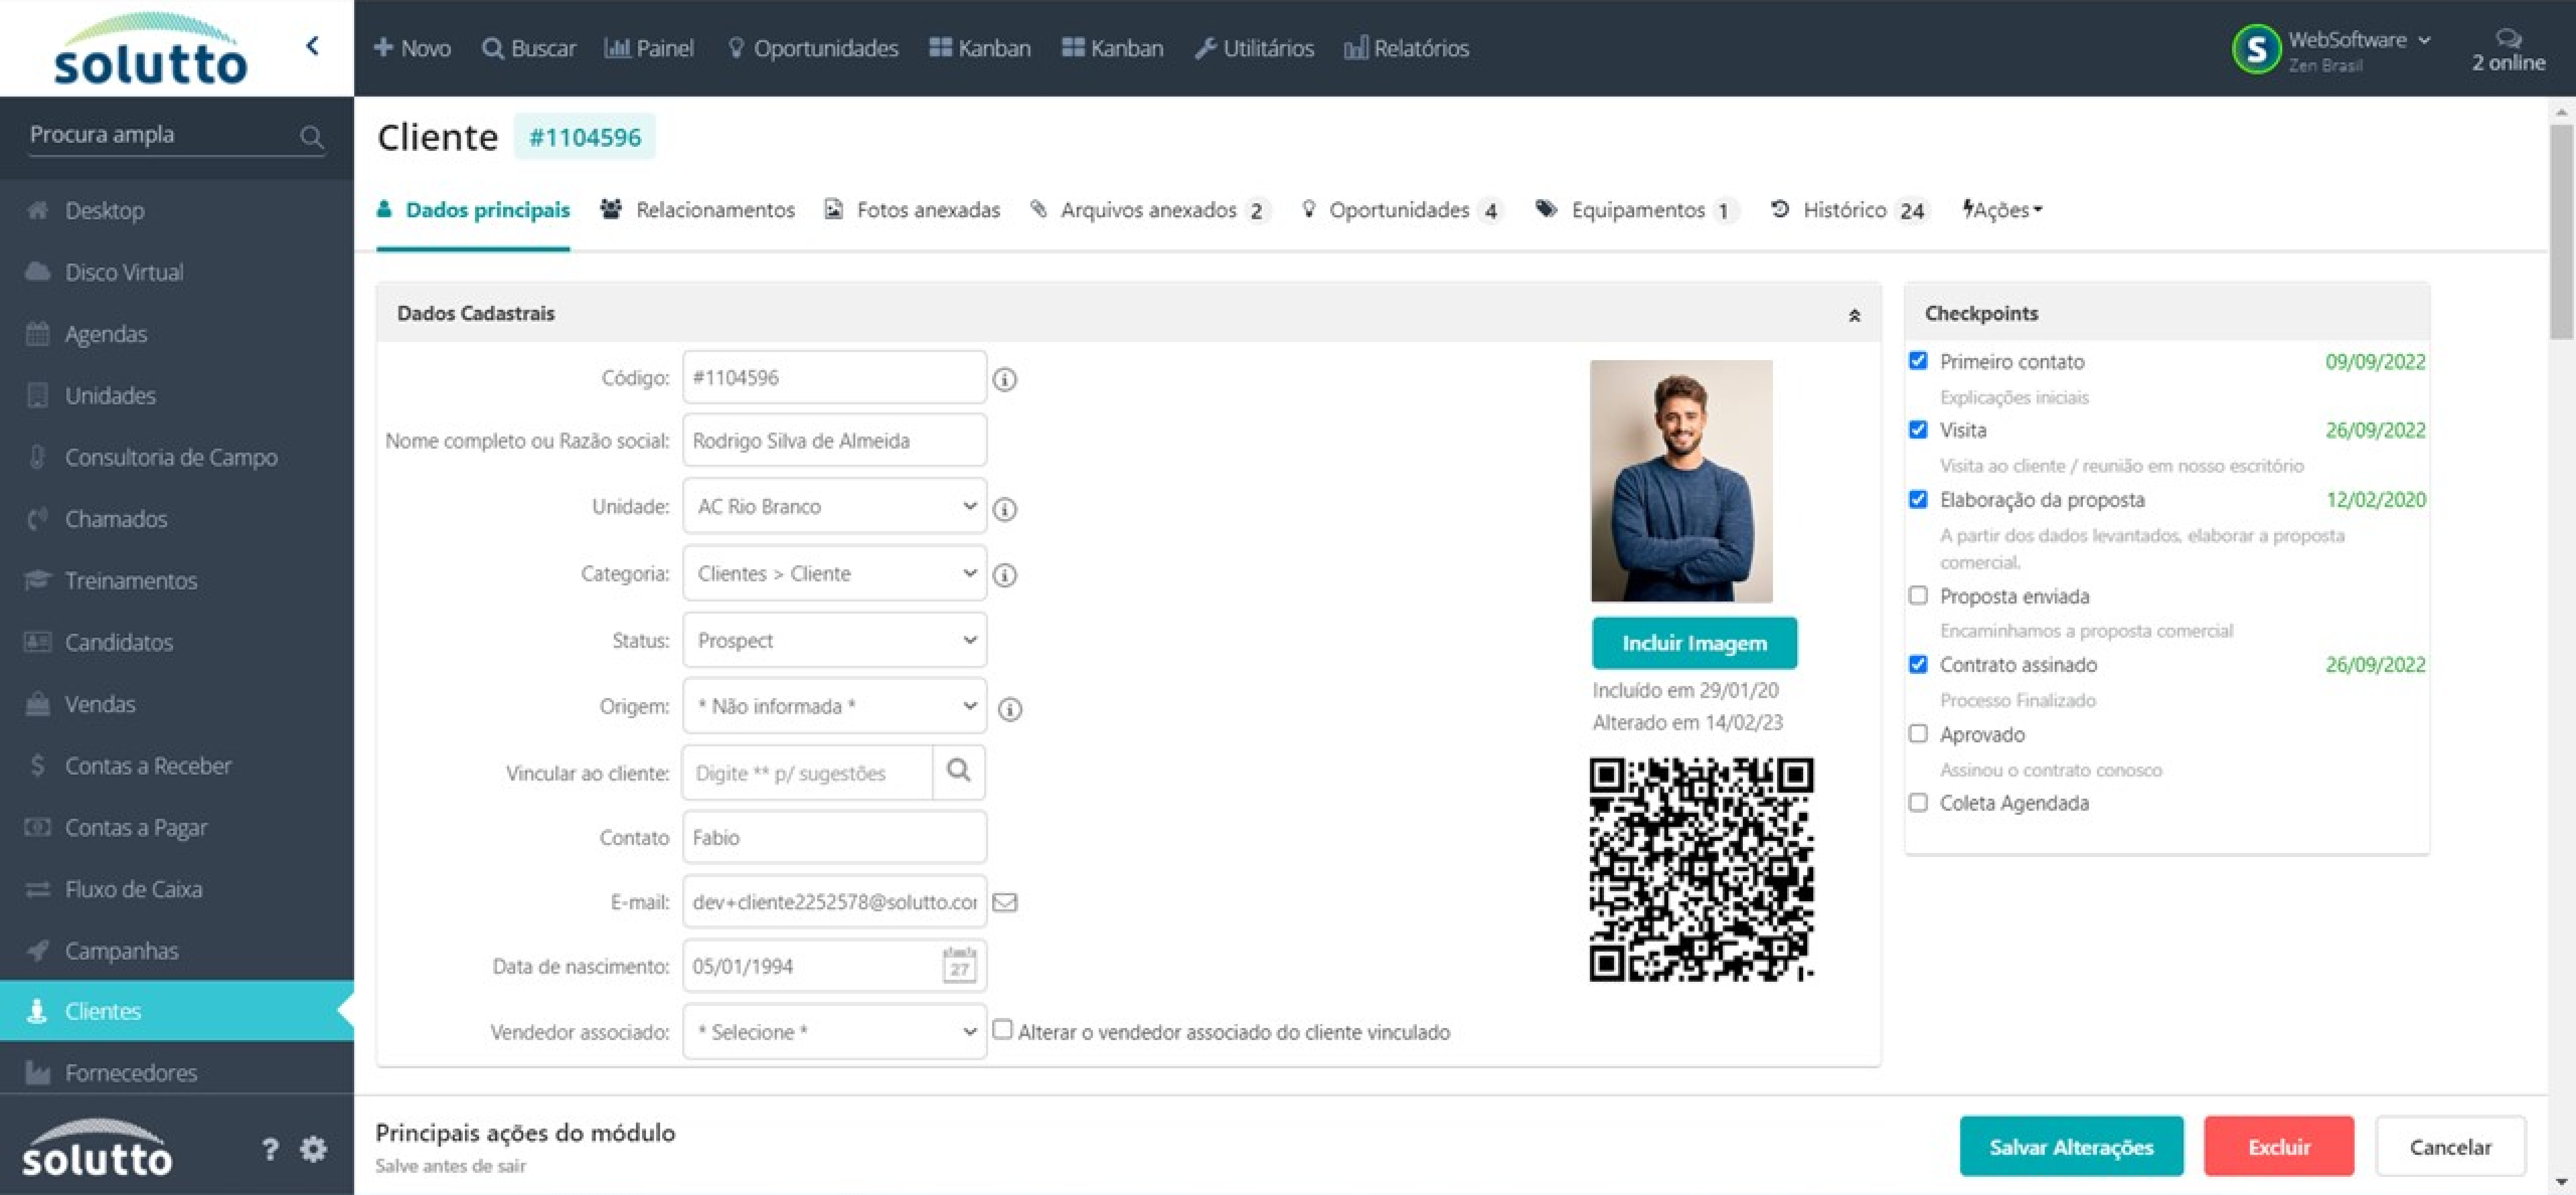Click the search magnifier in Procura ampla
The image size is (2576, 1195).
pyautogui.click(x=311, y=137)
